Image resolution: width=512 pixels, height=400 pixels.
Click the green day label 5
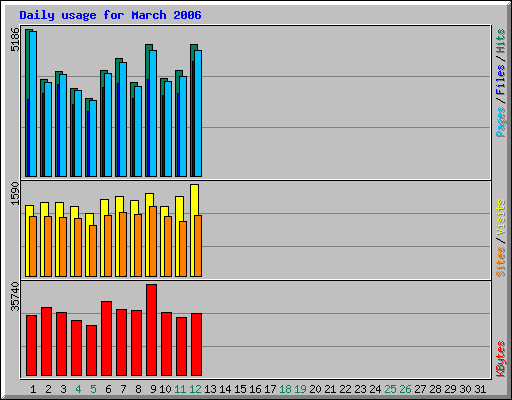click(x=93, y=389)
